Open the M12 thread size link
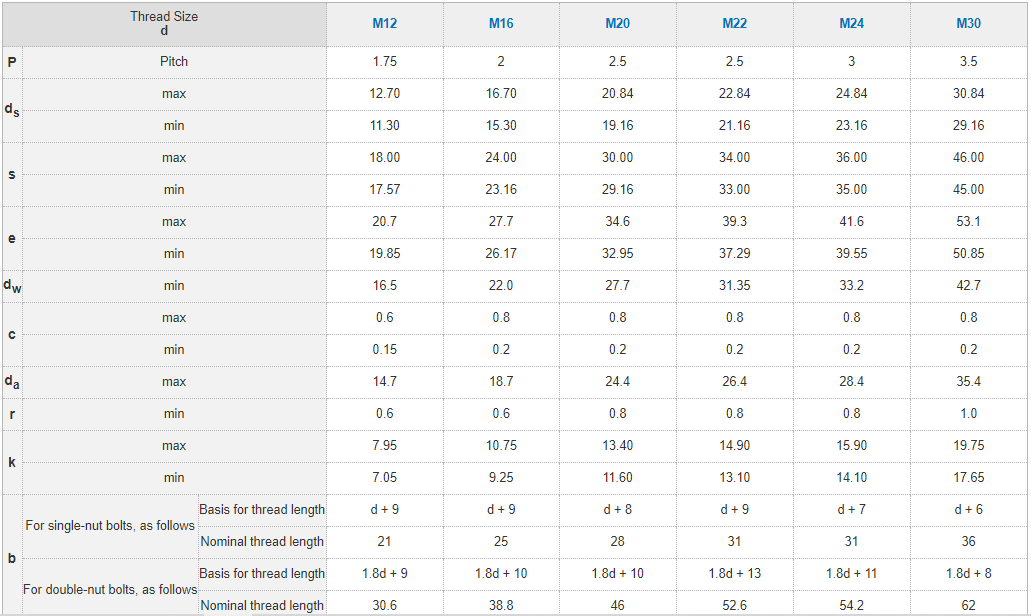 [385, 23]
